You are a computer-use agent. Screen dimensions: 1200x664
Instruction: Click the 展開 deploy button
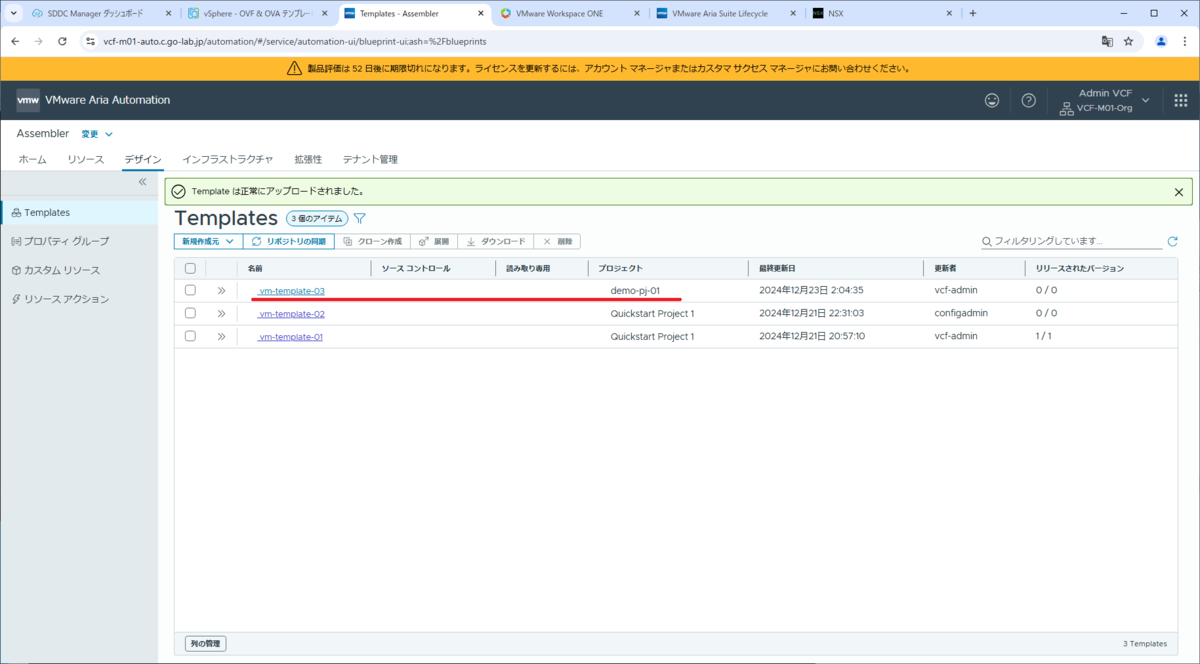pos(434,241)
